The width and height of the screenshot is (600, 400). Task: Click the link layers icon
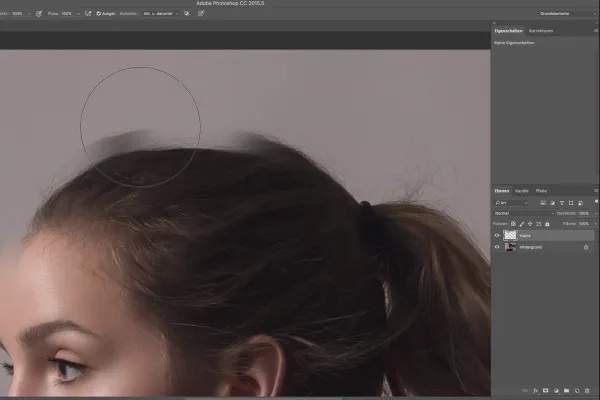(x=525, y=391)
